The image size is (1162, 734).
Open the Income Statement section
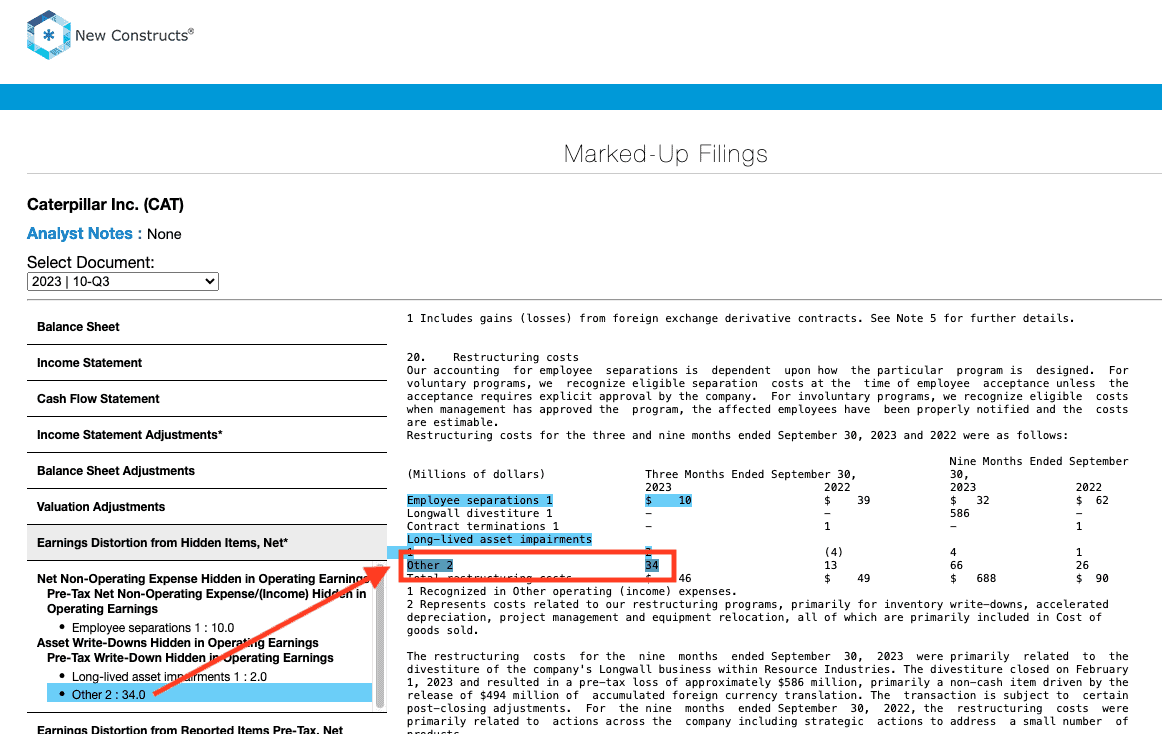[x=207, y=363]
